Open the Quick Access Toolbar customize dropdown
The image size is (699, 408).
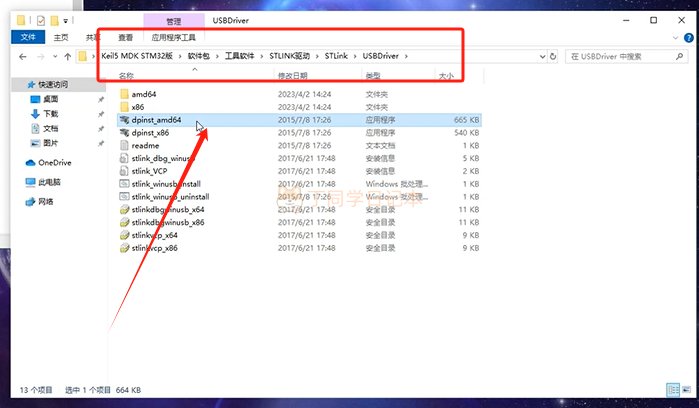click(66, 19)
